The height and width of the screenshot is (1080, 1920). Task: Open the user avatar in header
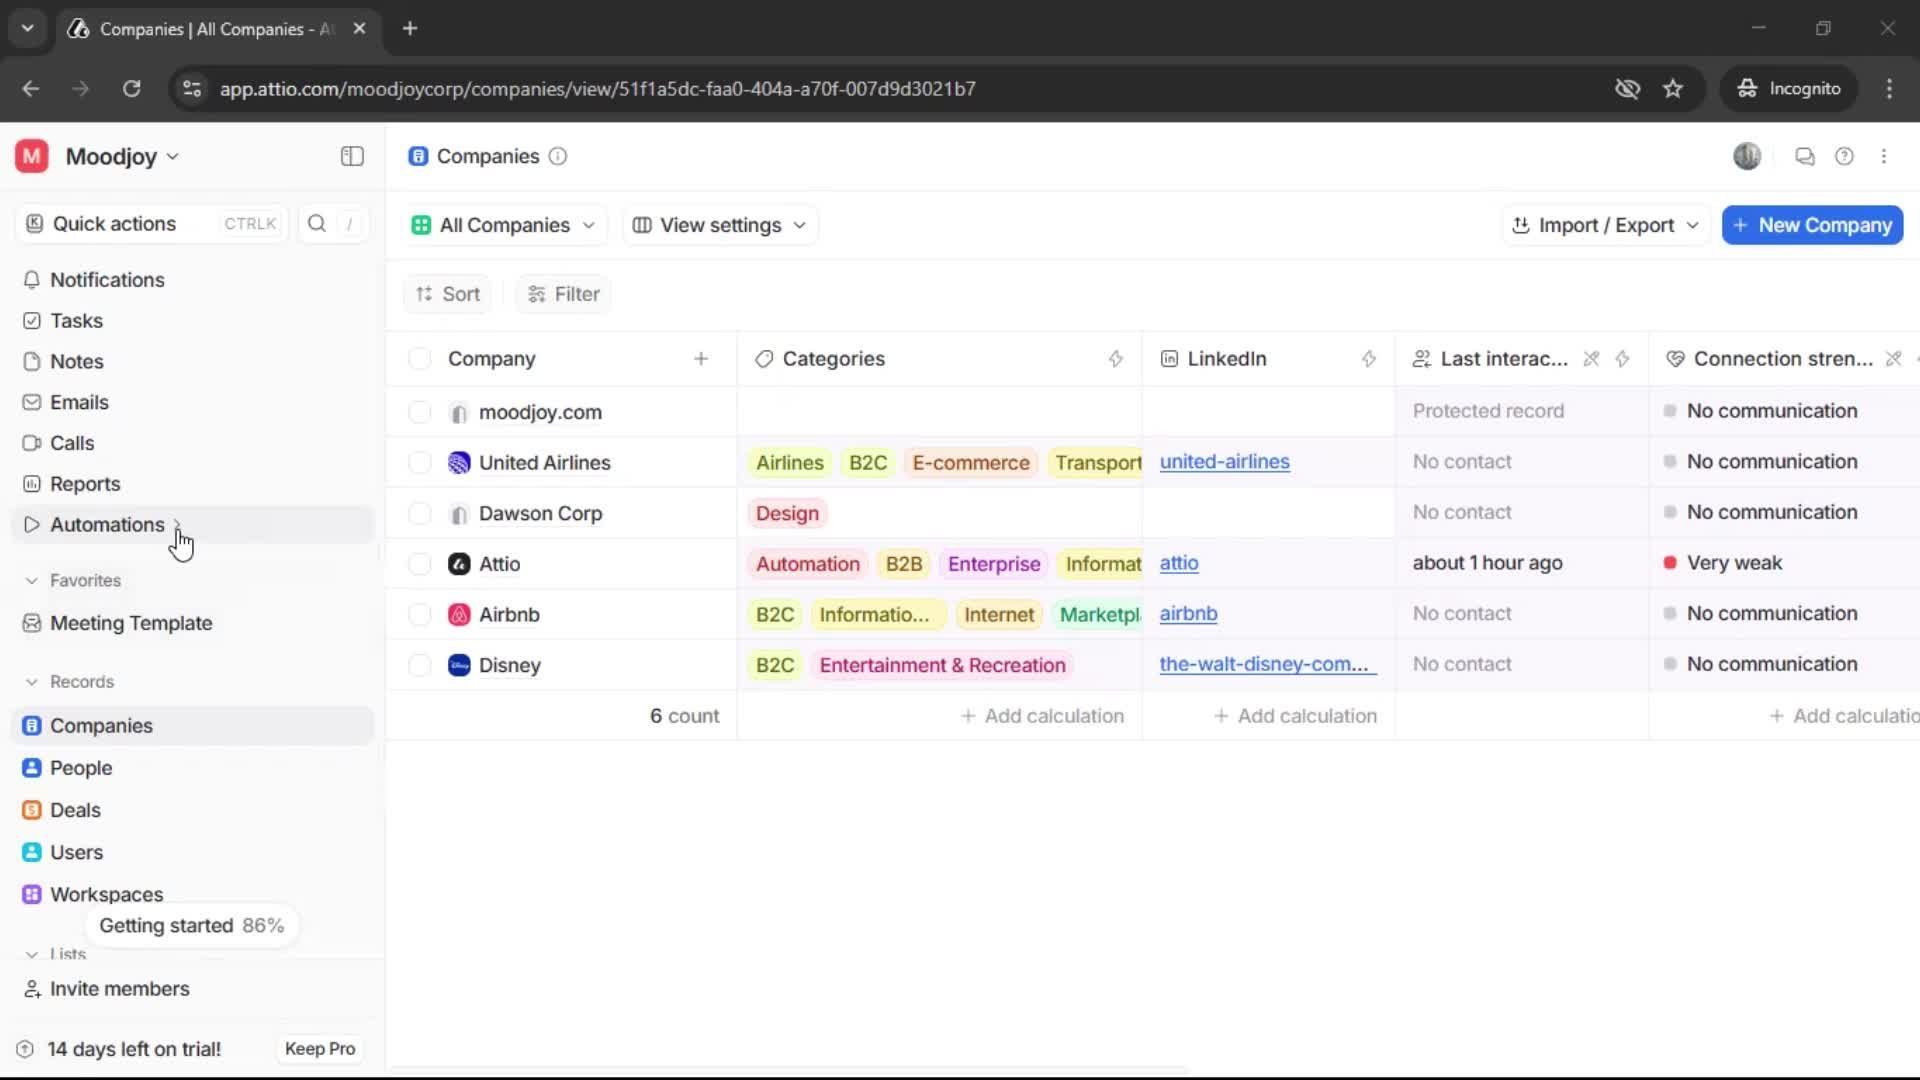click(x=1747, y=156)
